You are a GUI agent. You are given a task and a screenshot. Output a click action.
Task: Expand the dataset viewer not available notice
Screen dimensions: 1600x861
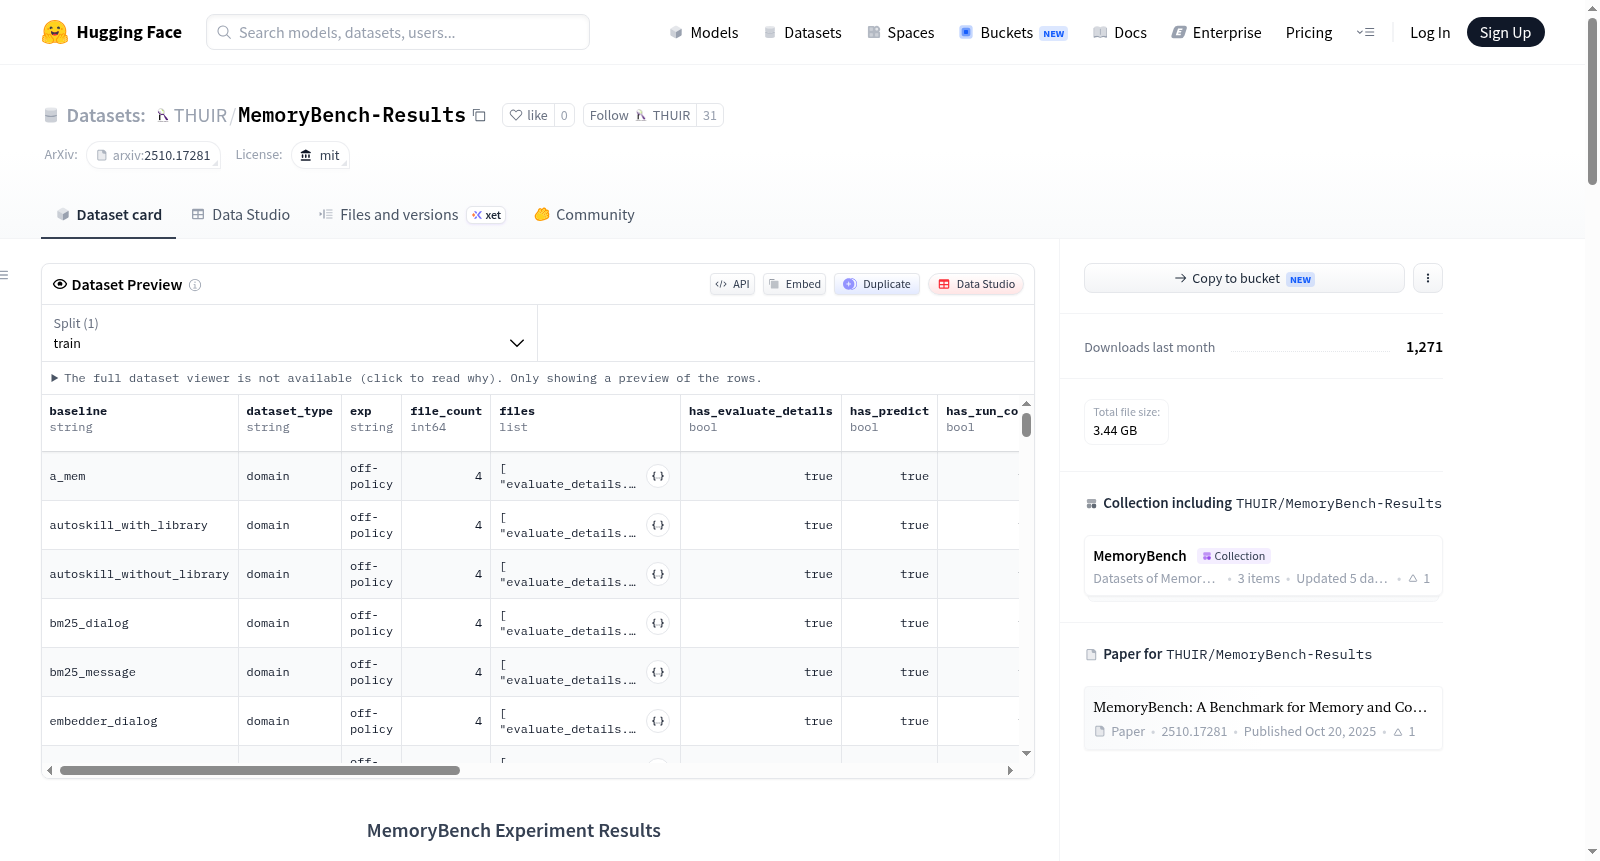pyautogui.click(x=406, y=378)
